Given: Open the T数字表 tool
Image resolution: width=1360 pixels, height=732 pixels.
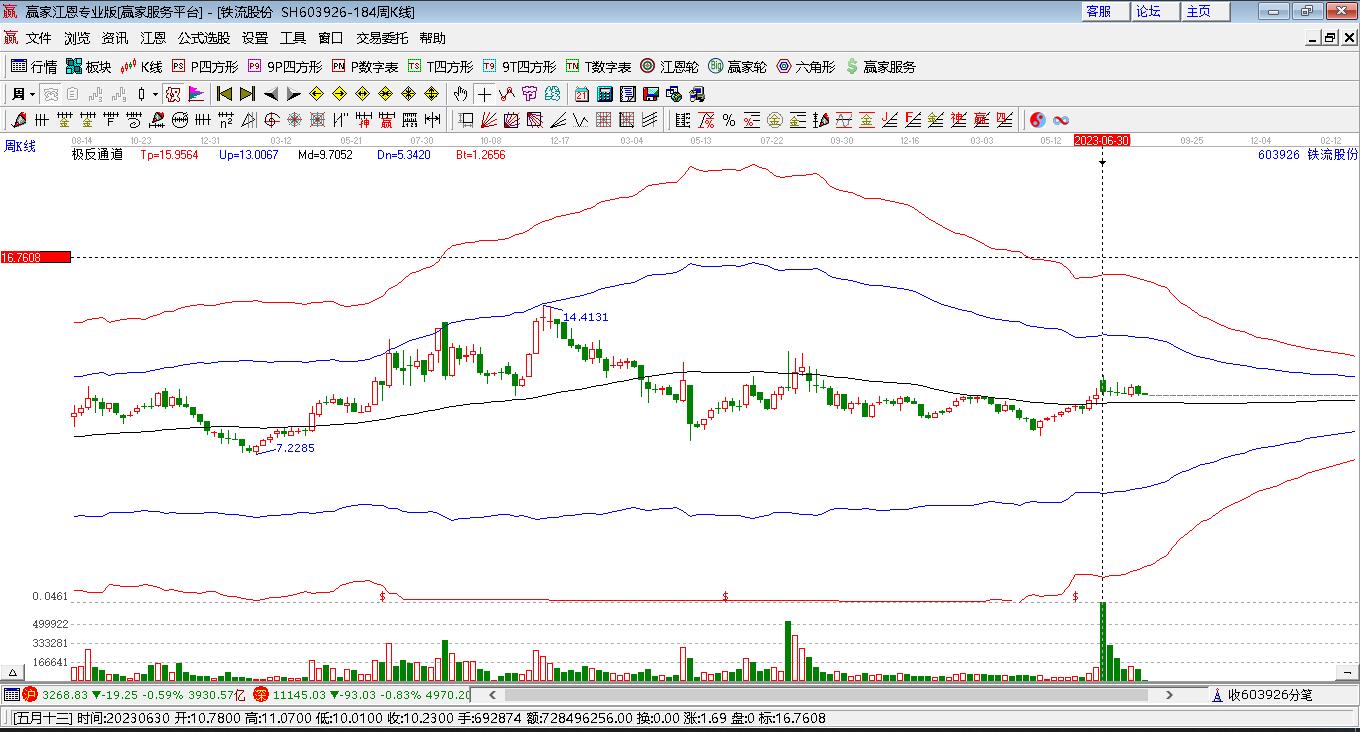Looking at the screenshot, I should point(598,67).
